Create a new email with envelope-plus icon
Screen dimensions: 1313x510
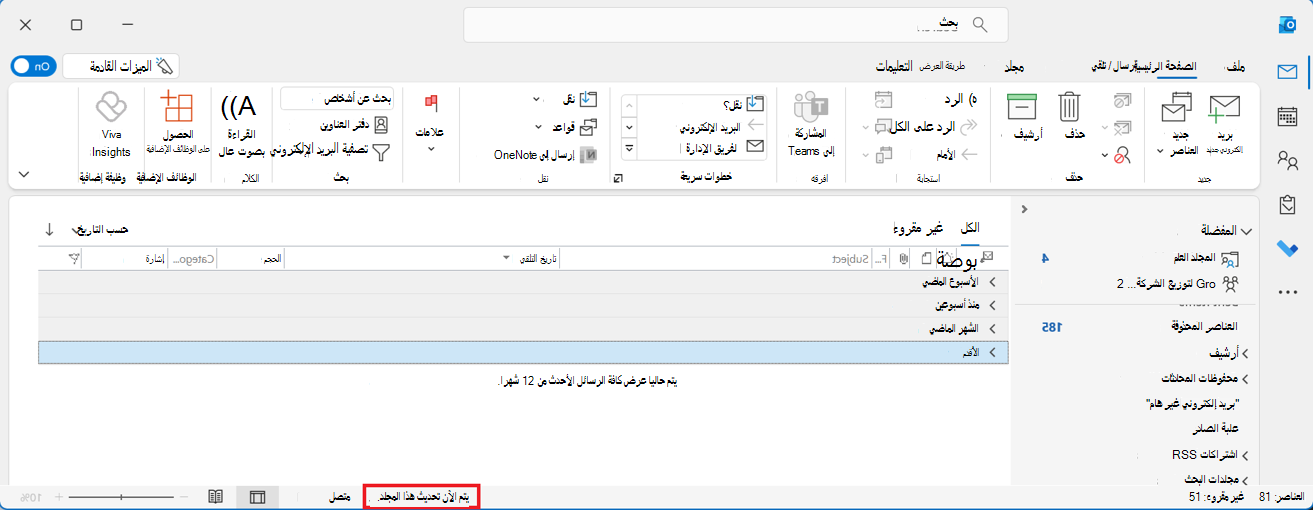(x=1224, y=107)
